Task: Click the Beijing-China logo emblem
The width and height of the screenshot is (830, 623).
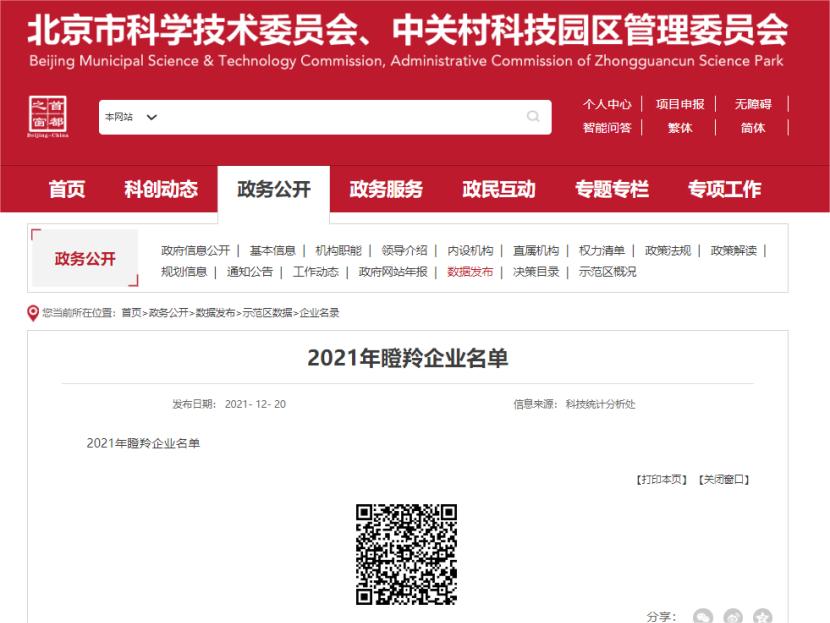Action: pyautogui.click(x=48, y=116)
